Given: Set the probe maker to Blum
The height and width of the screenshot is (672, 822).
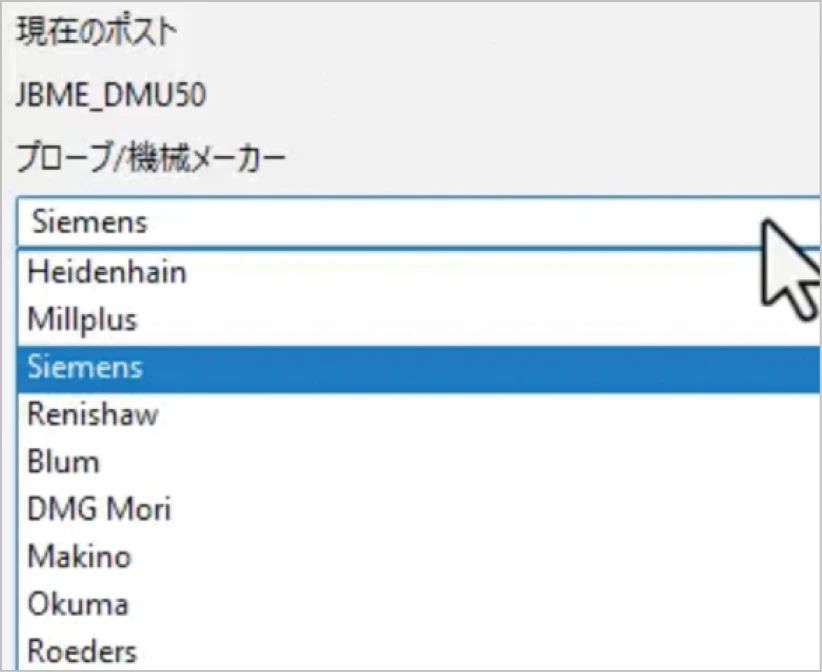Looking at the screenshot, I should tap(64, 462).
